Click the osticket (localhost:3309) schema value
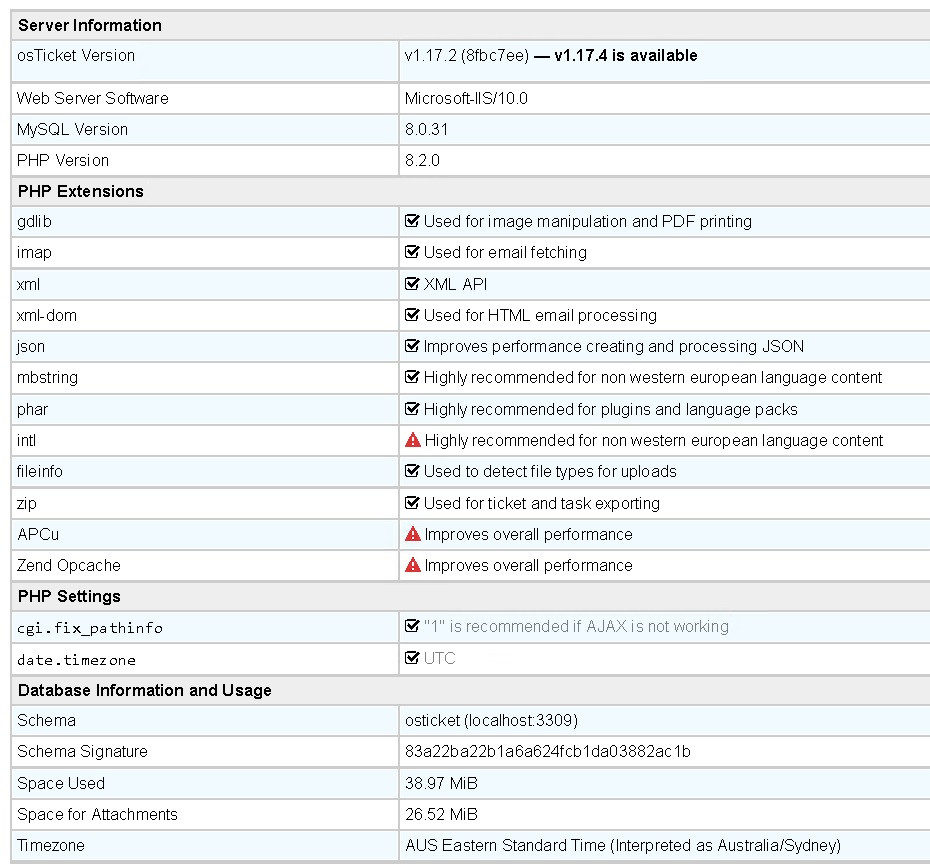The height and width of the screenshot is (866, 930). click(x=491, y=720)
